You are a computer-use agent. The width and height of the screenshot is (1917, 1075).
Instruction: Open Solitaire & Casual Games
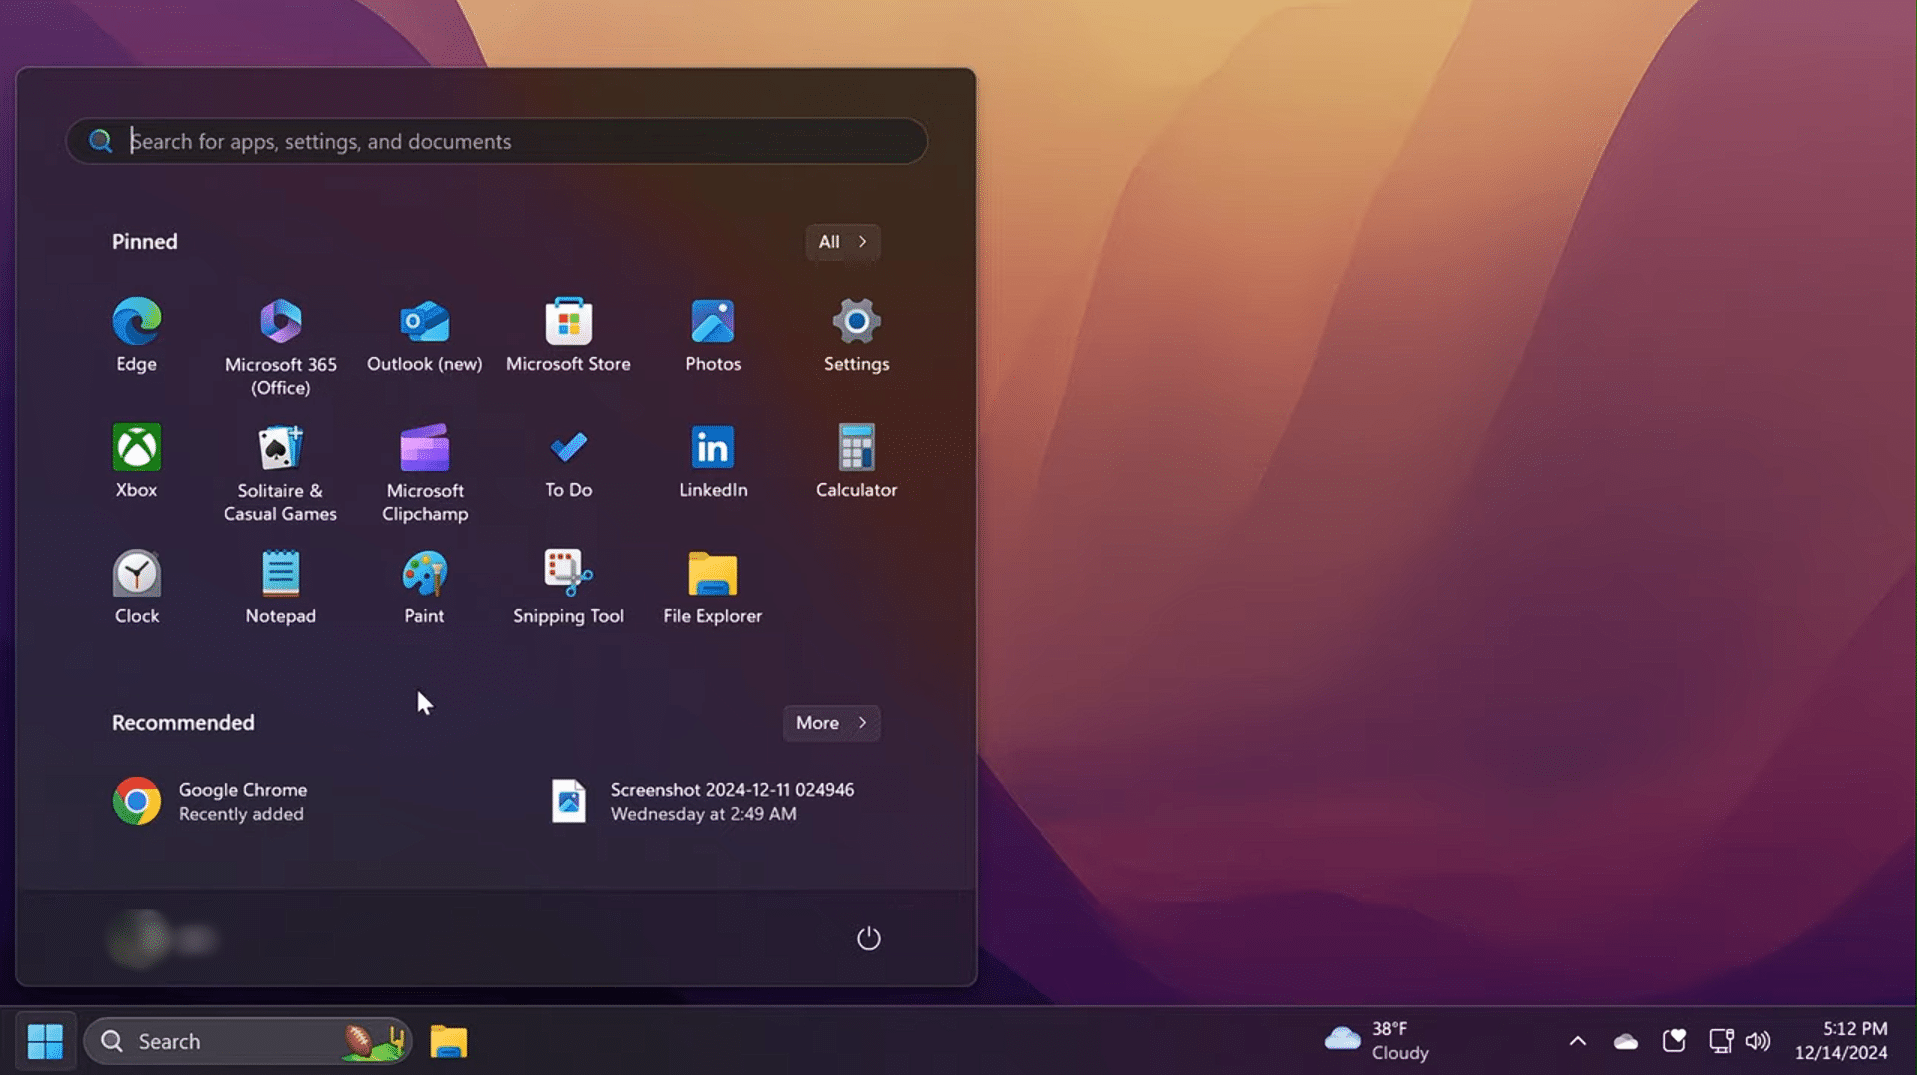click(280, 472)
